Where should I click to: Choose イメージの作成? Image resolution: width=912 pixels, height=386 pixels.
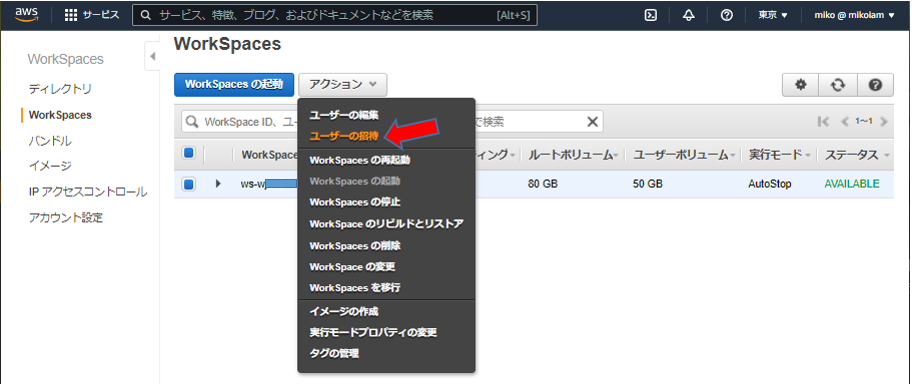click(344, 312)
